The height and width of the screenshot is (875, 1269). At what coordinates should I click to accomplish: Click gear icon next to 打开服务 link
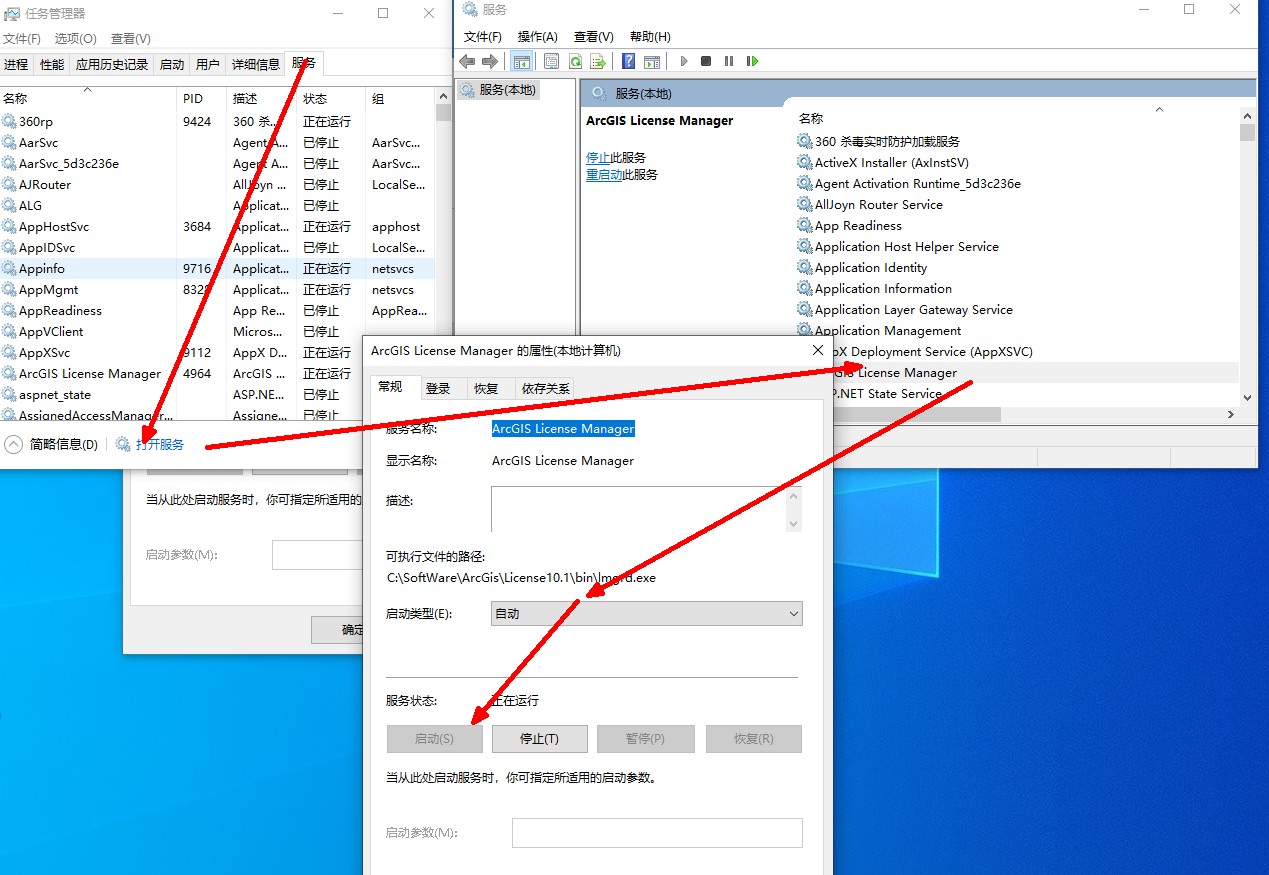[123, 444]
